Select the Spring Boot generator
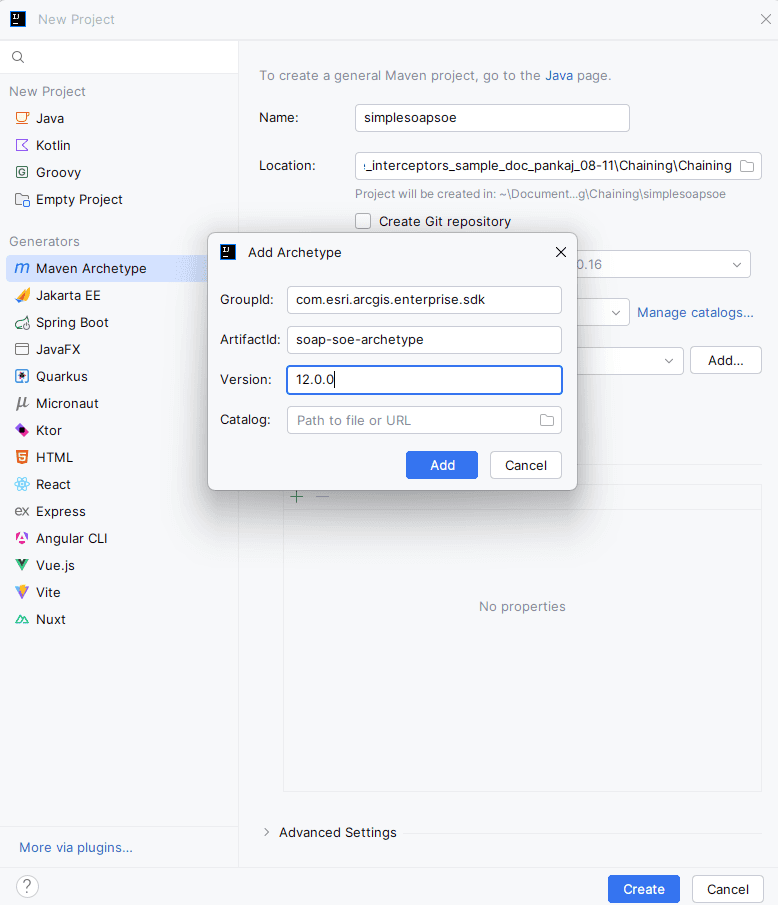The height and width of the screenshot is (905, 778). click(72, 323)
